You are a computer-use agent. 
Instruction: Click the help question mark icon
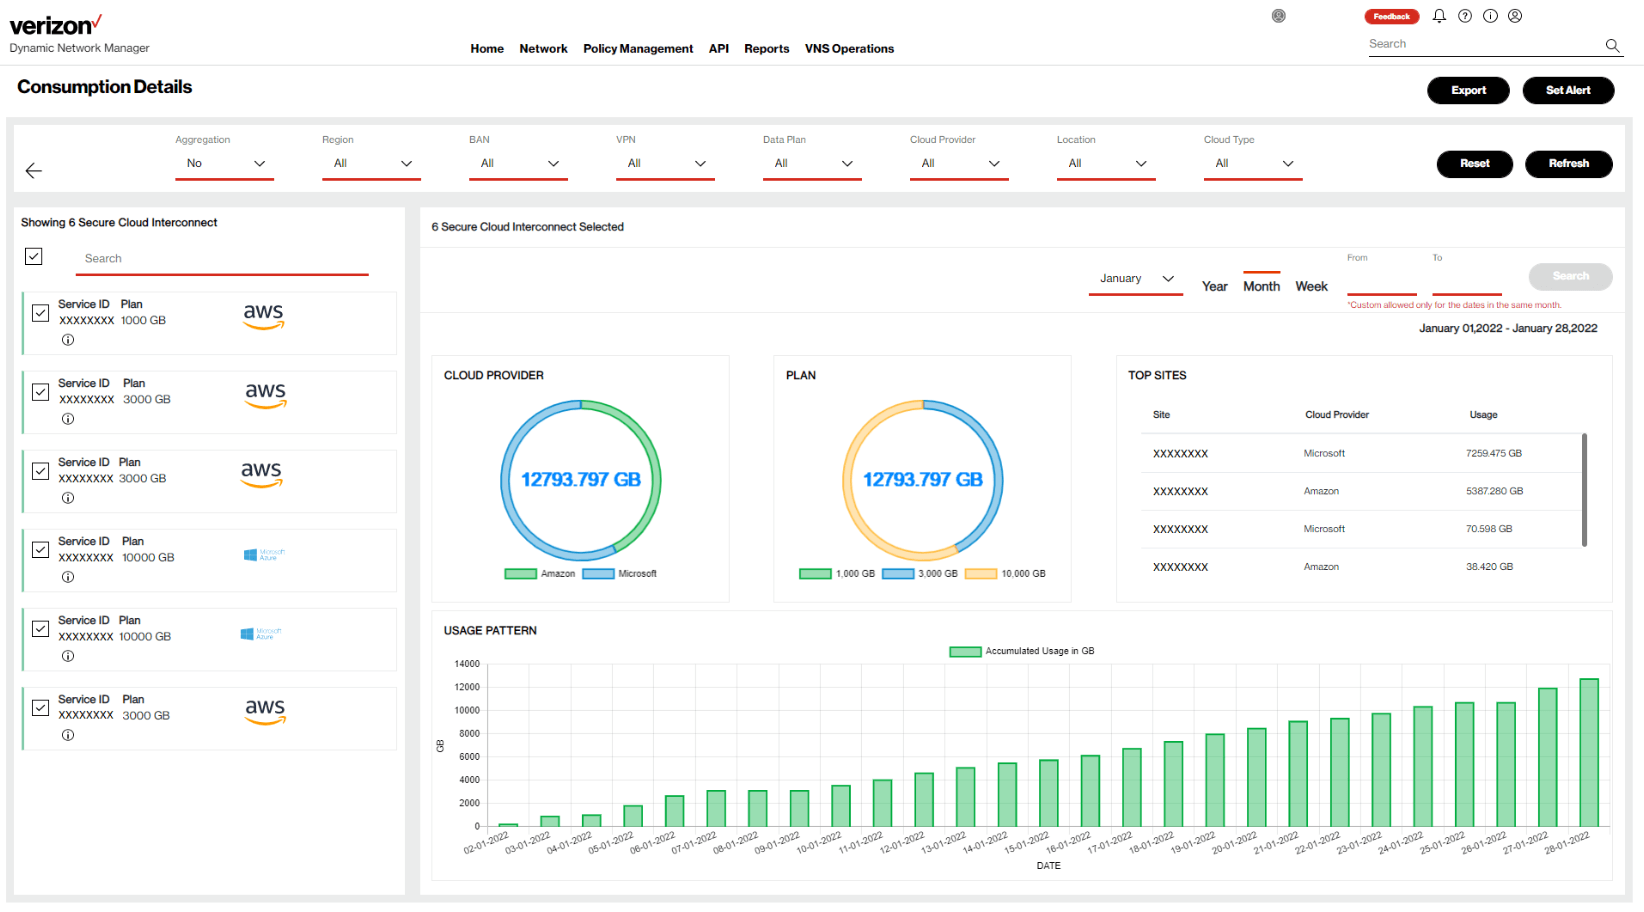click(1465, 16)
